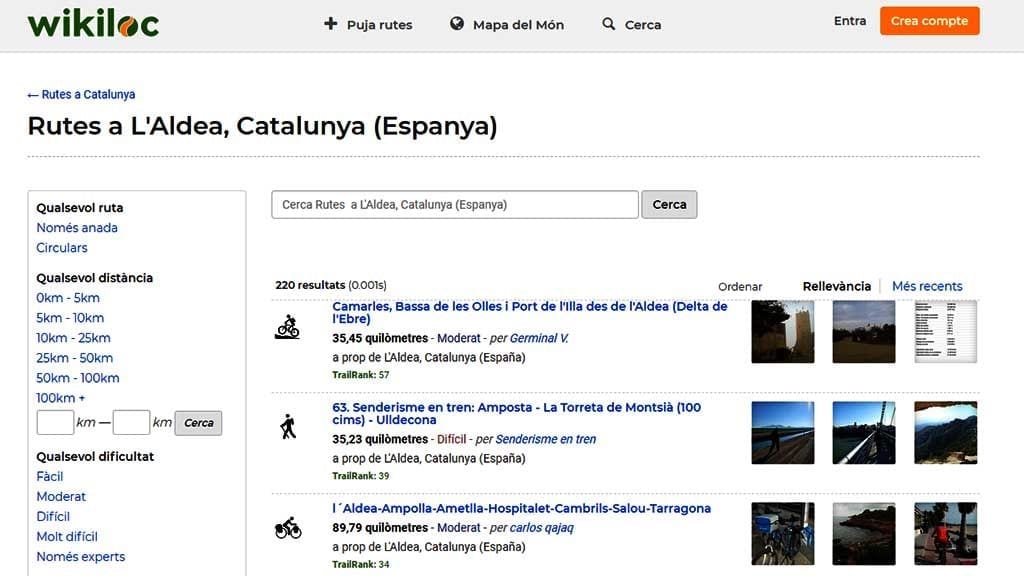The image size is (1024, 576).
Task: Click the TrailRank: 57 label
Action: 360,375
